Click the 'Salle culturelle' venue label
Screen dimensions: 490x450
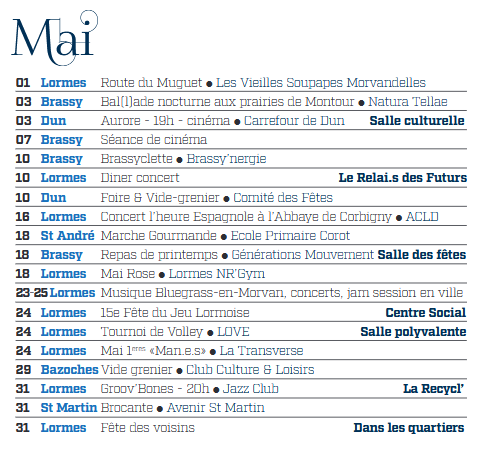pyautogui.click(x=417, y=121)
